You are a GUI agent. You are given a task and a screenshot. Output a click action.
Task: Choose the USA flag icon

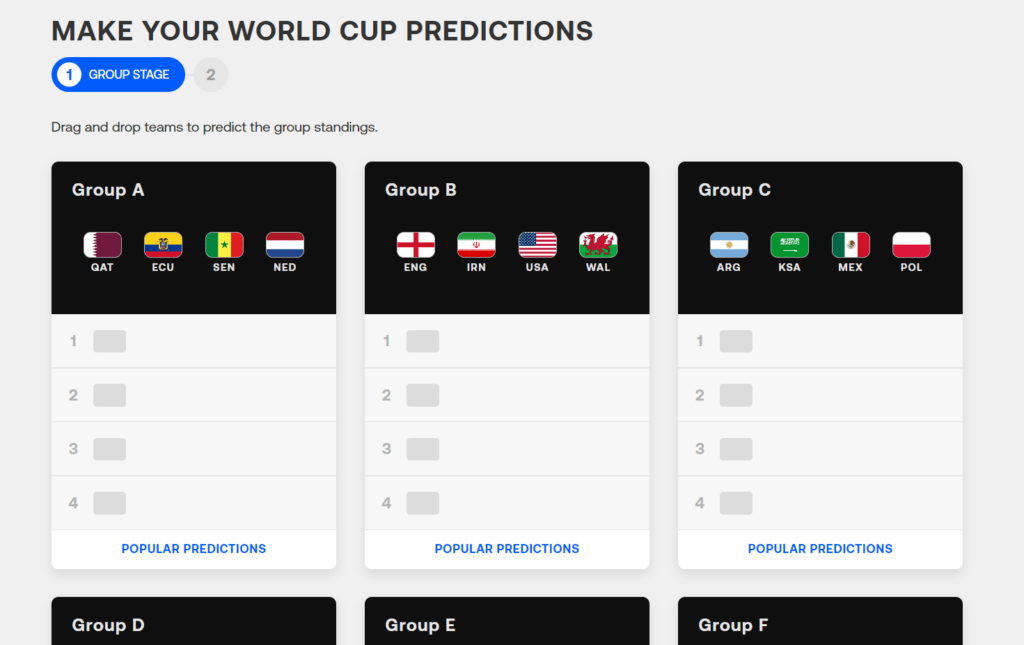click(x=537, y=245)
